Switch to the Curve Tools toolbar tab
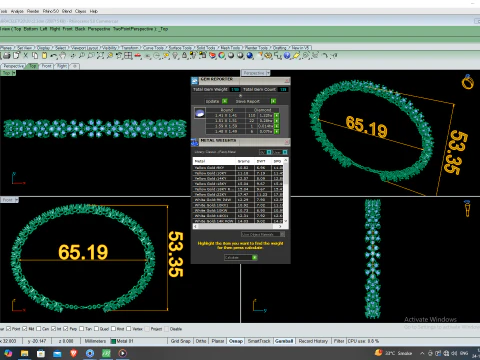This screenshot has width=480, height=360. coord(154,48)
